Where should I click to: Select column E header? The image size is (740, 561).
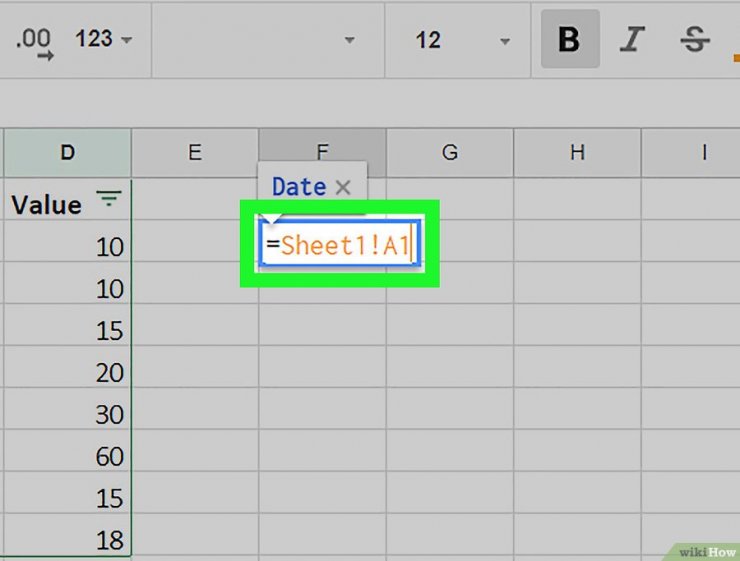(195, 152)
